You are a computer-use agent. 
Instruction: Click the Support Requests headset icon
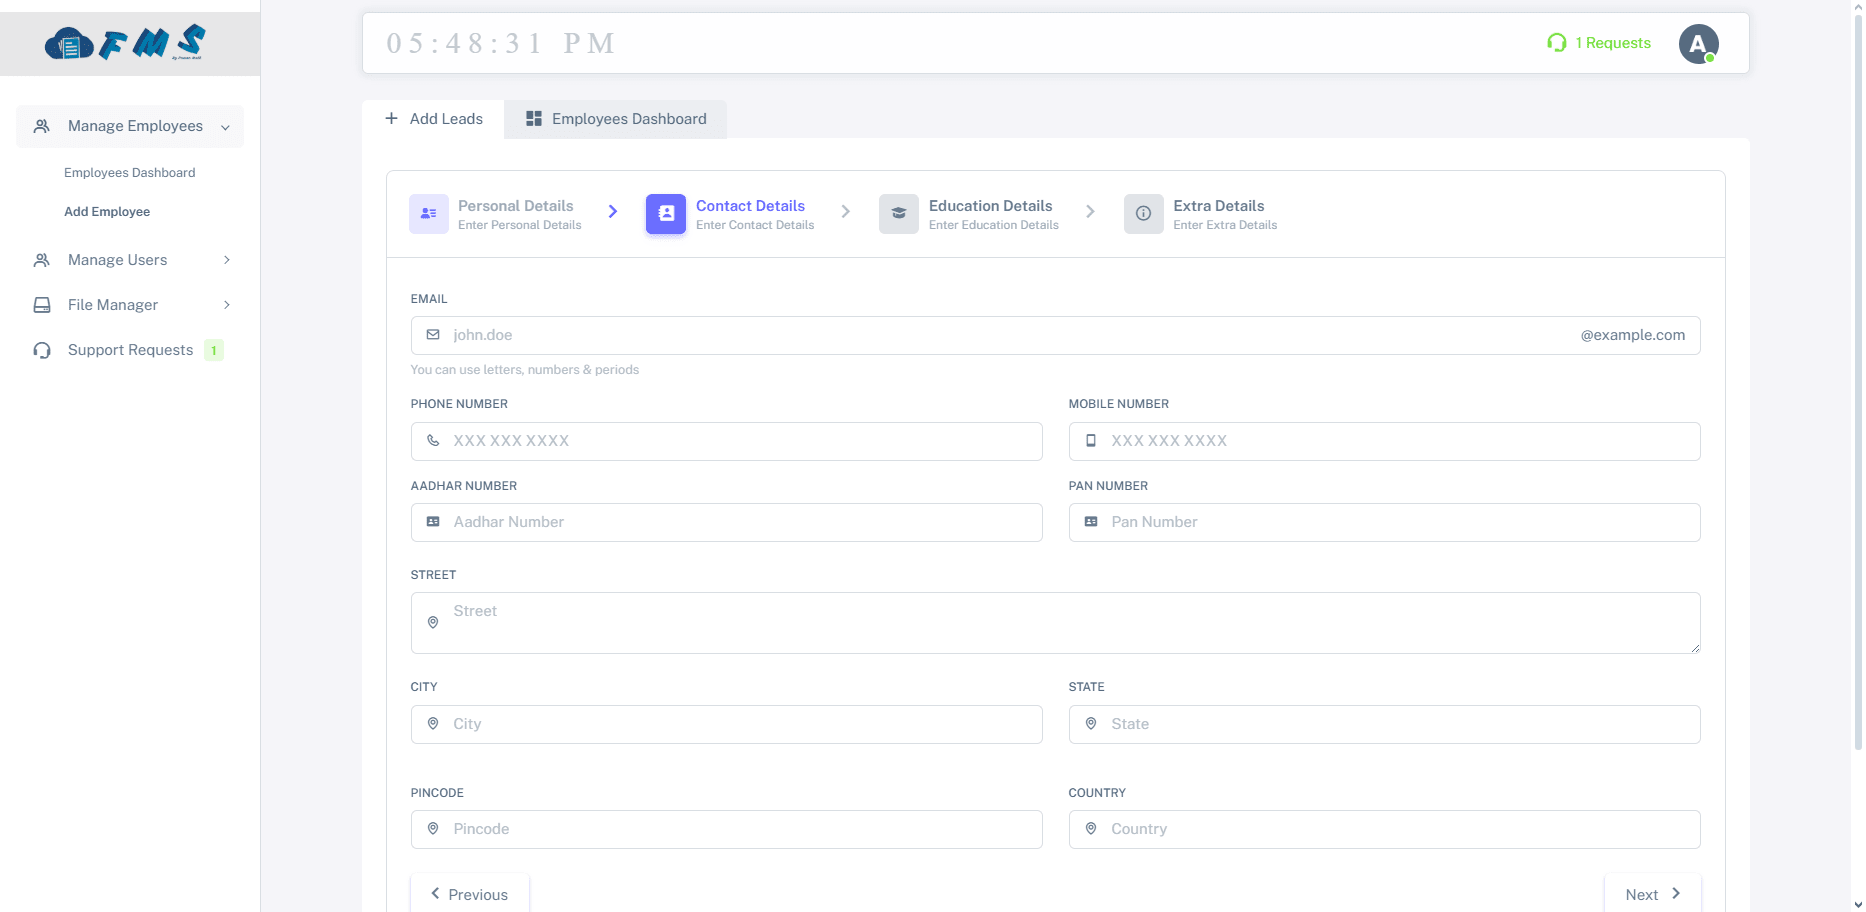point(42,350)
